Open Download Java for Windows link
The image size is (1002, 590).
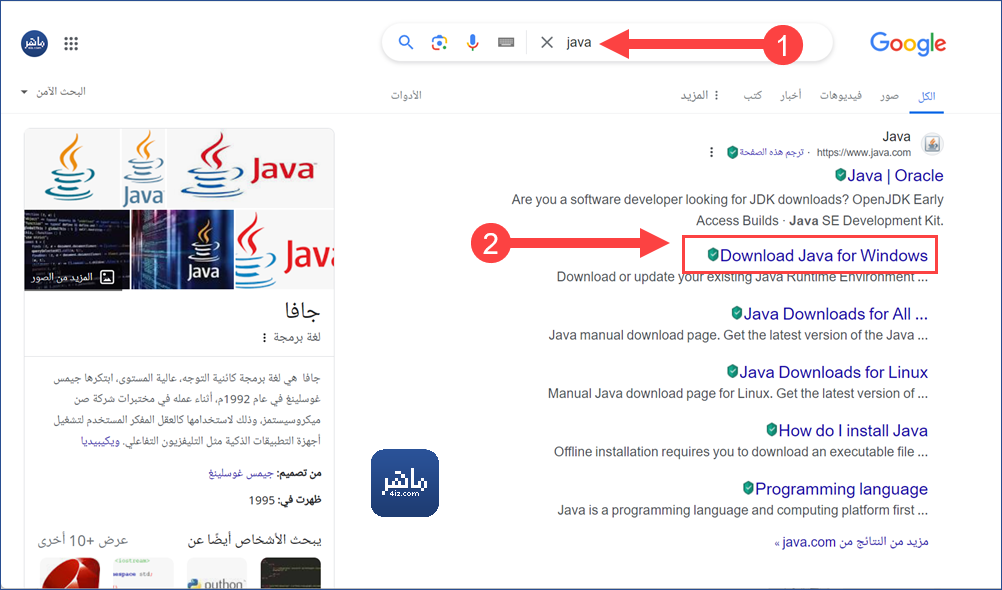(824, 256)
